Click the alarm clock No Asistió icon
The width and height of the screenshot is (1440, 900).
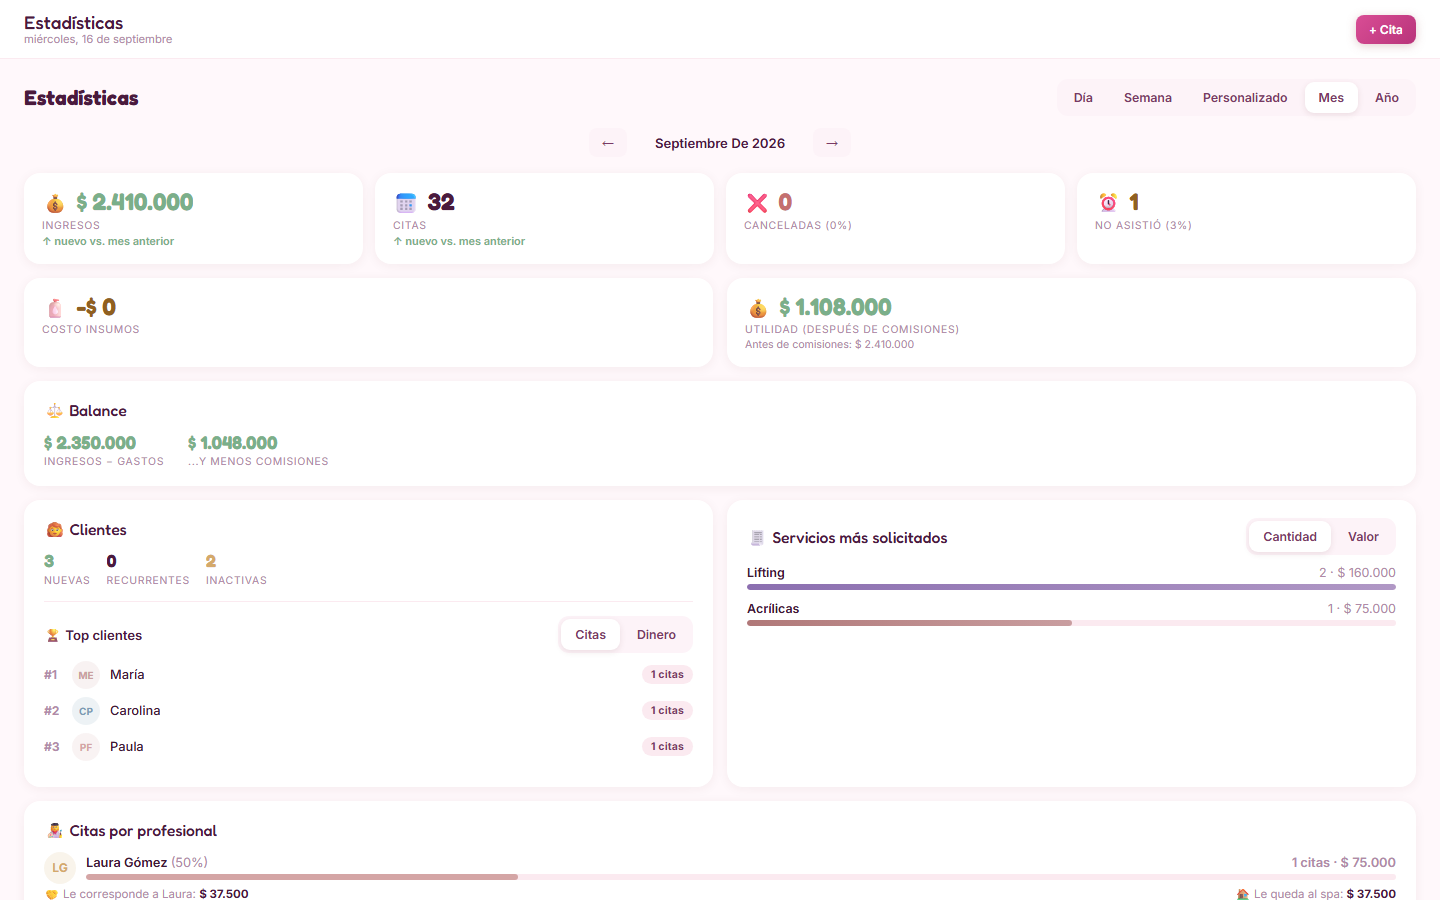click(x=1108, y=203)
